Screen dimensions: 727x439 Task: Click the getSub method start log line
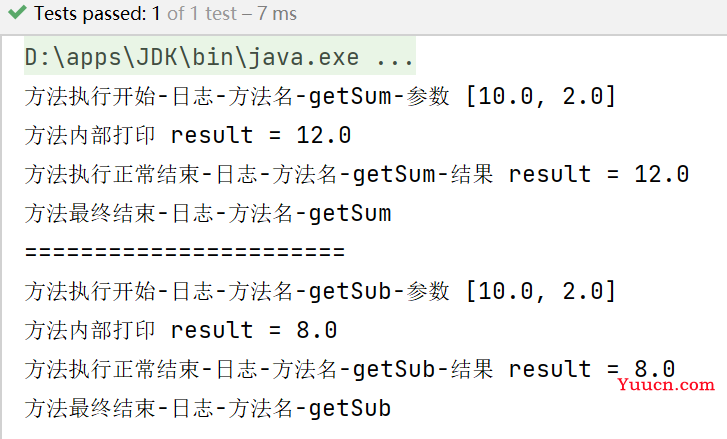320,291
